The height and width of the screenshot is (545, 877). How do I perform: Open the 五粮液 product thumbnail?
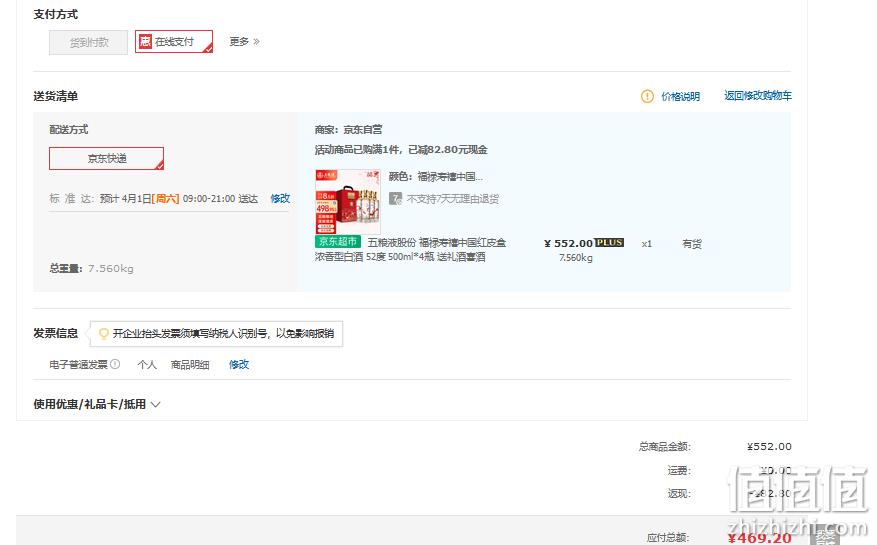[x=348, y=201]
